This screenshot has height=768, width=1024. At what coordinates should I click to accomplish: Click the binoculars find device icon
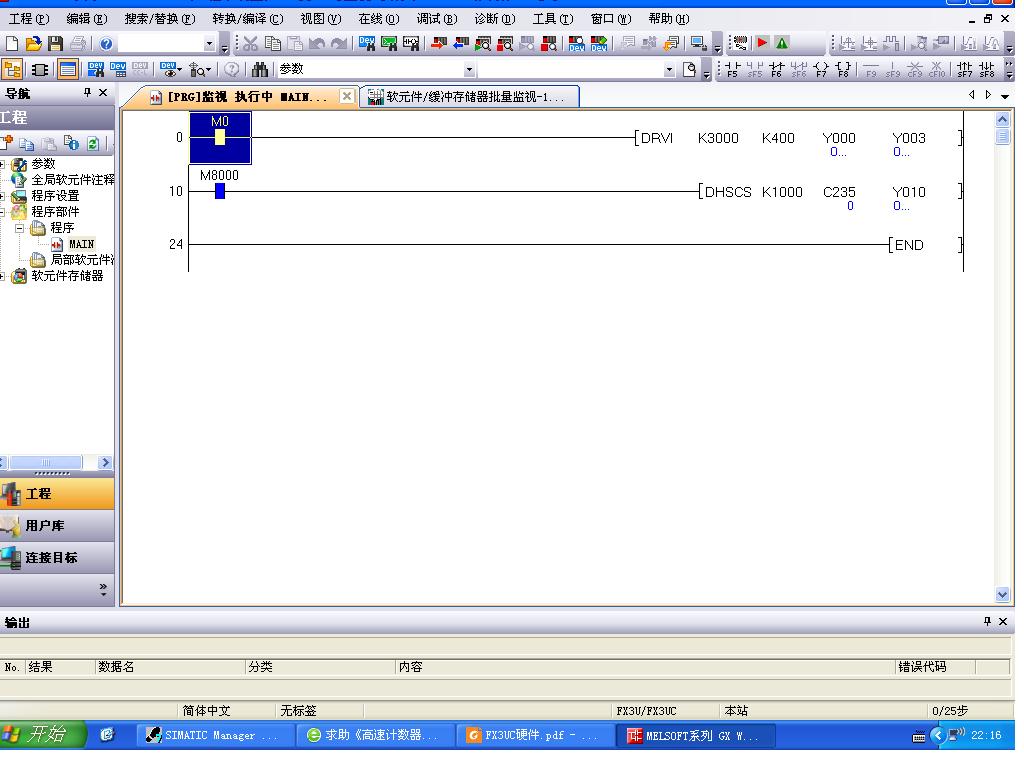tap(260, 70)
